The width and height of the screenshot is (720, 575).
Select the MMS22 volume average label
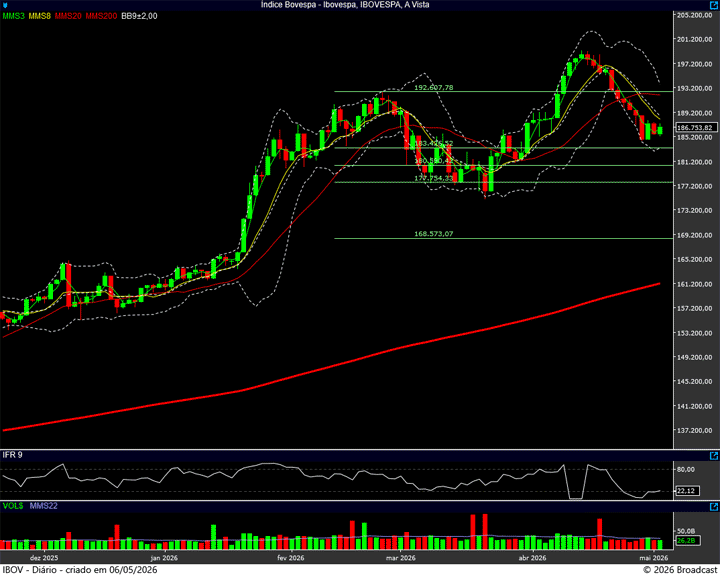(x=44, y=506)
